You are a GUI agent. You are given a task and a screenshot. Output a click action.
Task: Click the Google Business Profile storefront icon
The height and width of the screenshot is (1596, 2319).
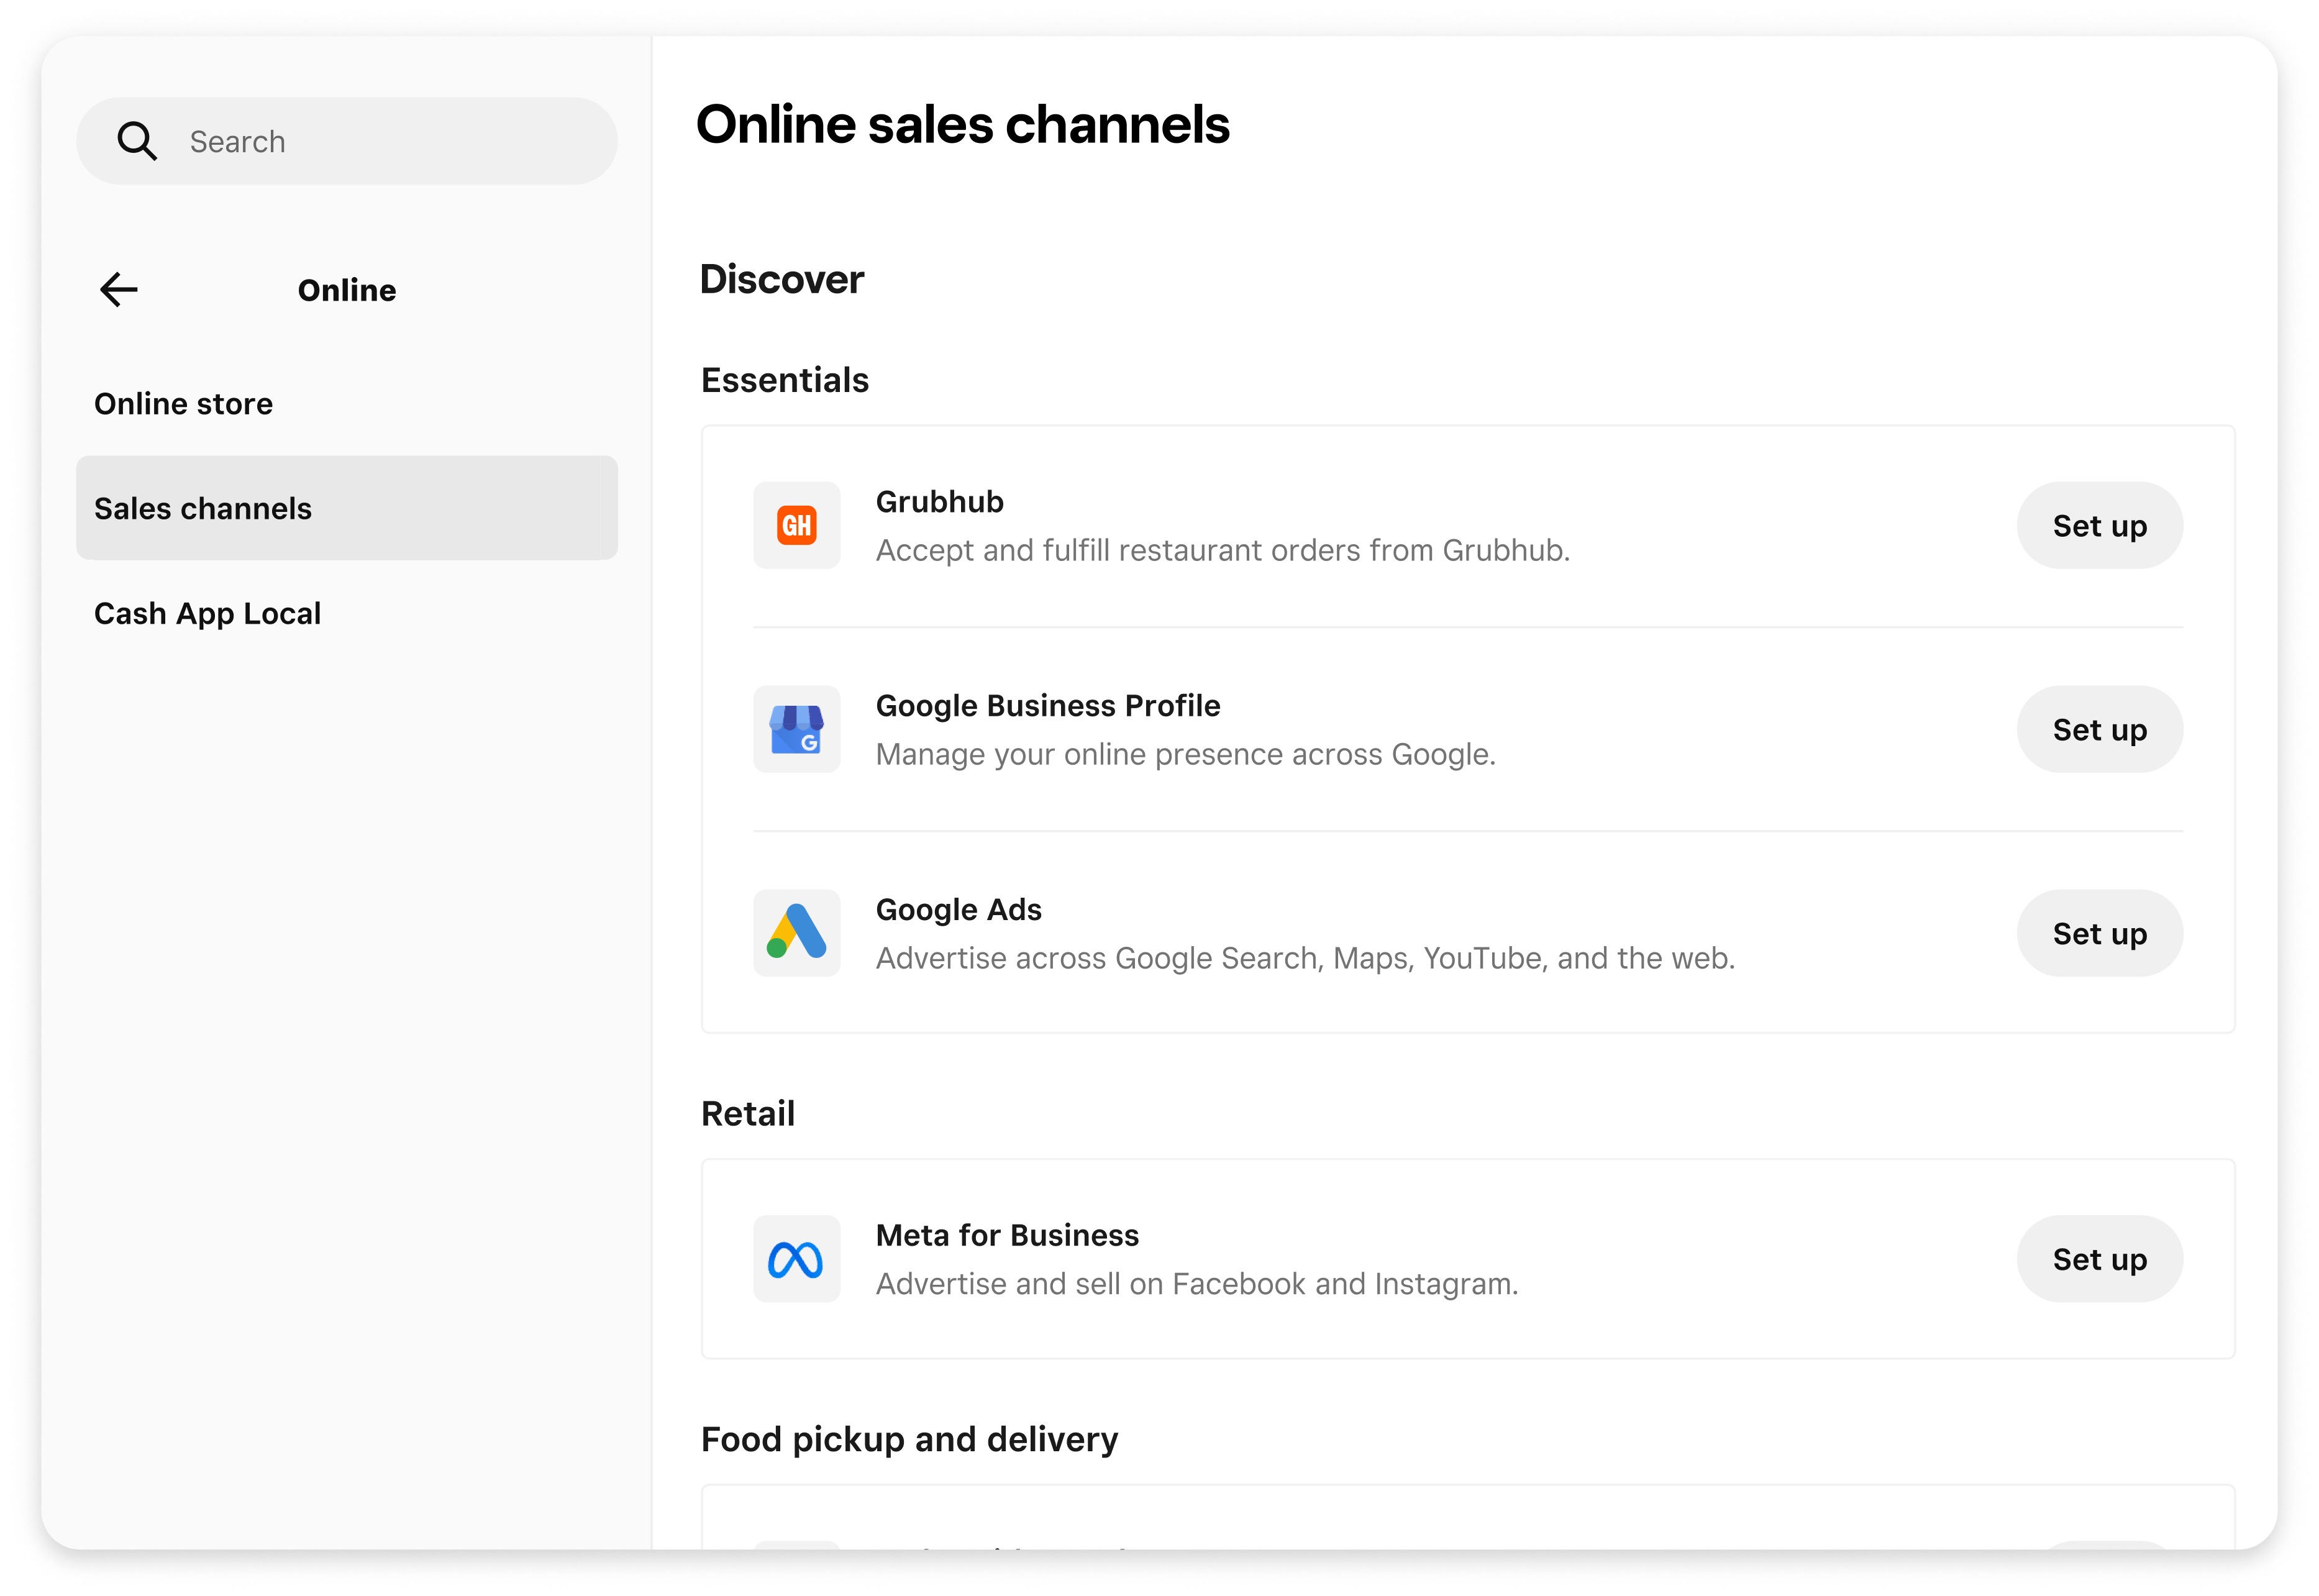796,729
